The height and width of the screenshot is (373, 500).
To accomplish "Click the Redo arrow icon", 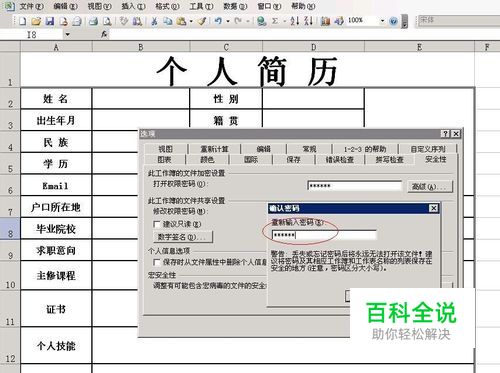I will tap(238, 21).
